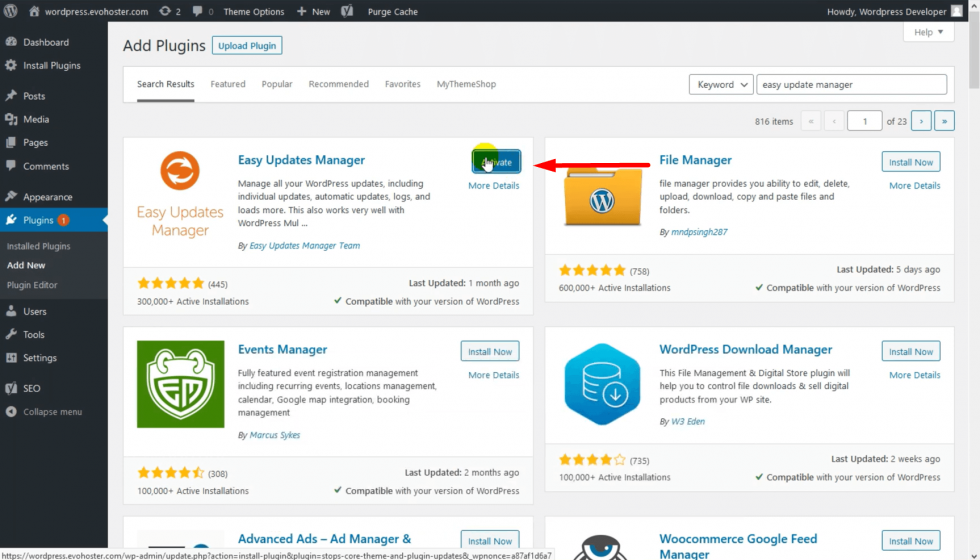Switch to the Popular tab
This screenshot has height=560, width=980.
277,84
